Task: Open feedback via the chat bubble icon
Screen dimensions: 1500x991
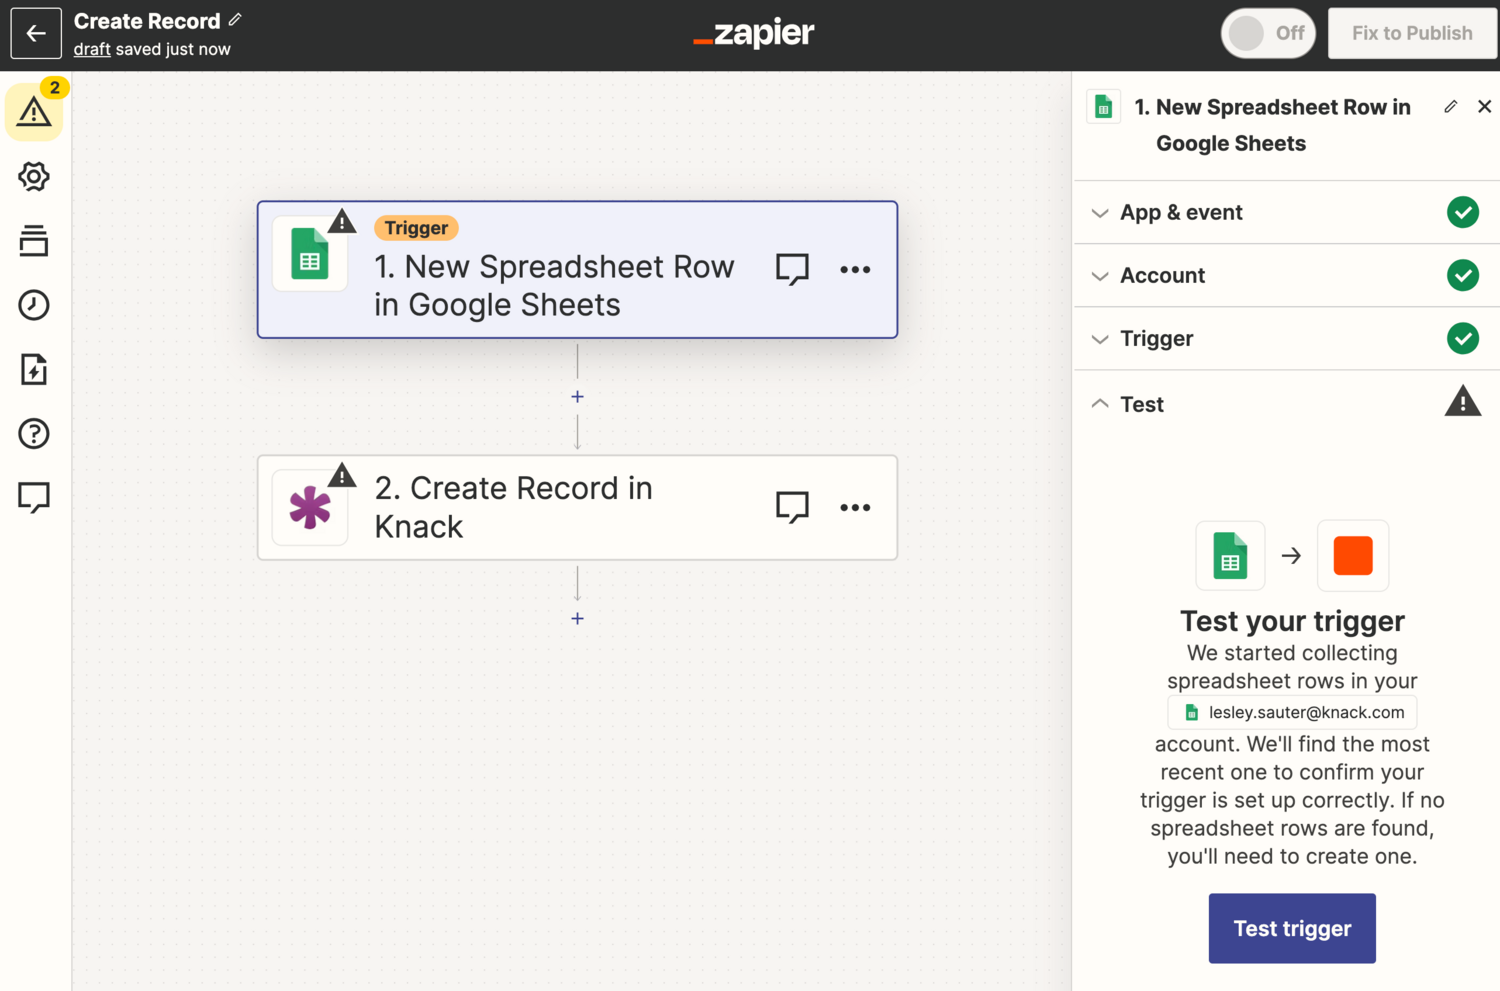Action: [34, 497]
